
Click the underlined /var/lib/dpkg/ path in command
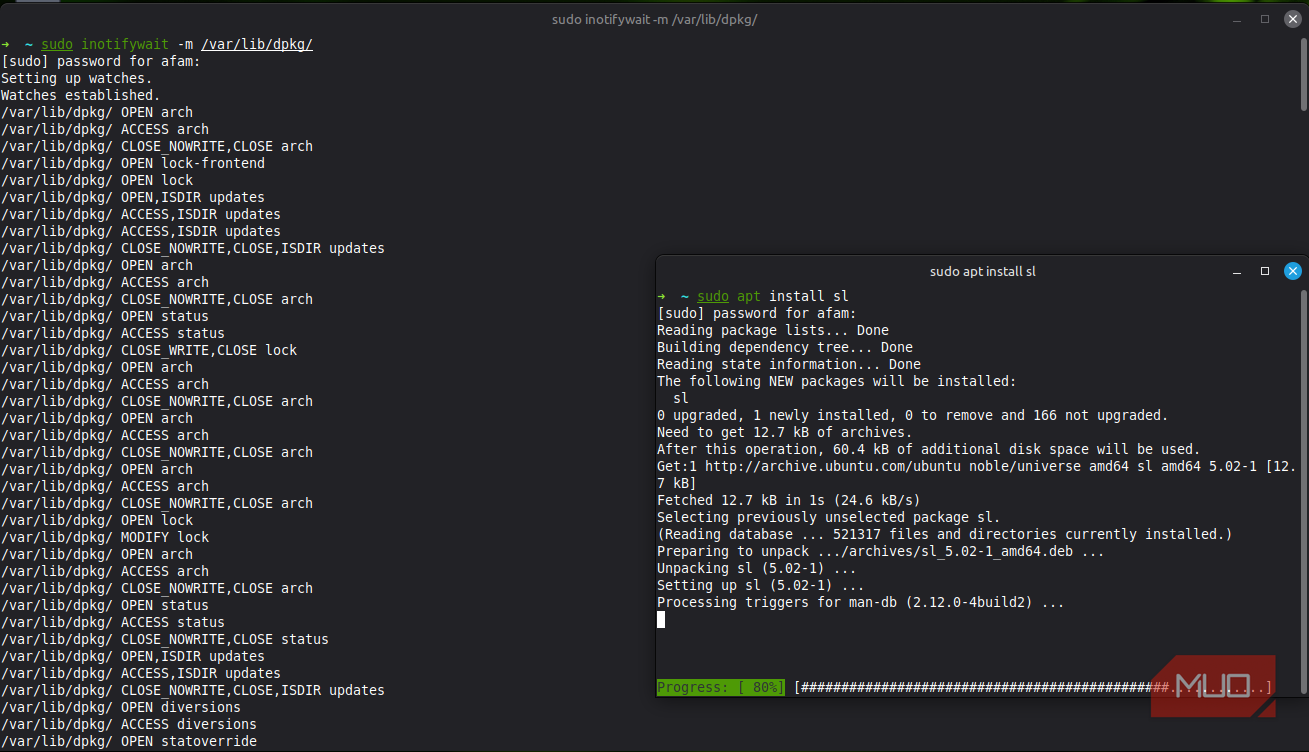point(257,45)
